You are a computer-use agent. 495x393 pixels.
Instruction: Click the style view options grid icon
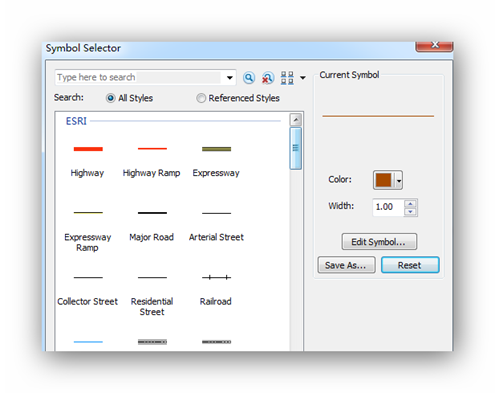(287, 78)
